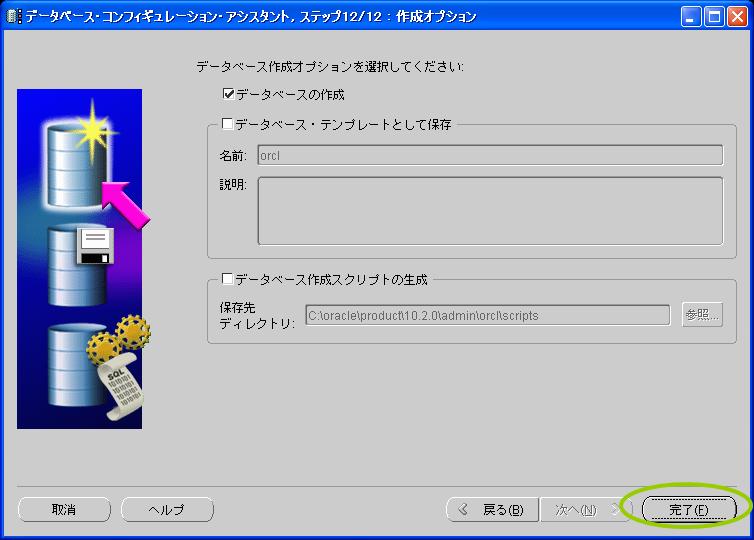The height and width of the screenshot is (540, 754).
Task: Click the 名前 field containing orcl
Action: click(x=490, y=155)
